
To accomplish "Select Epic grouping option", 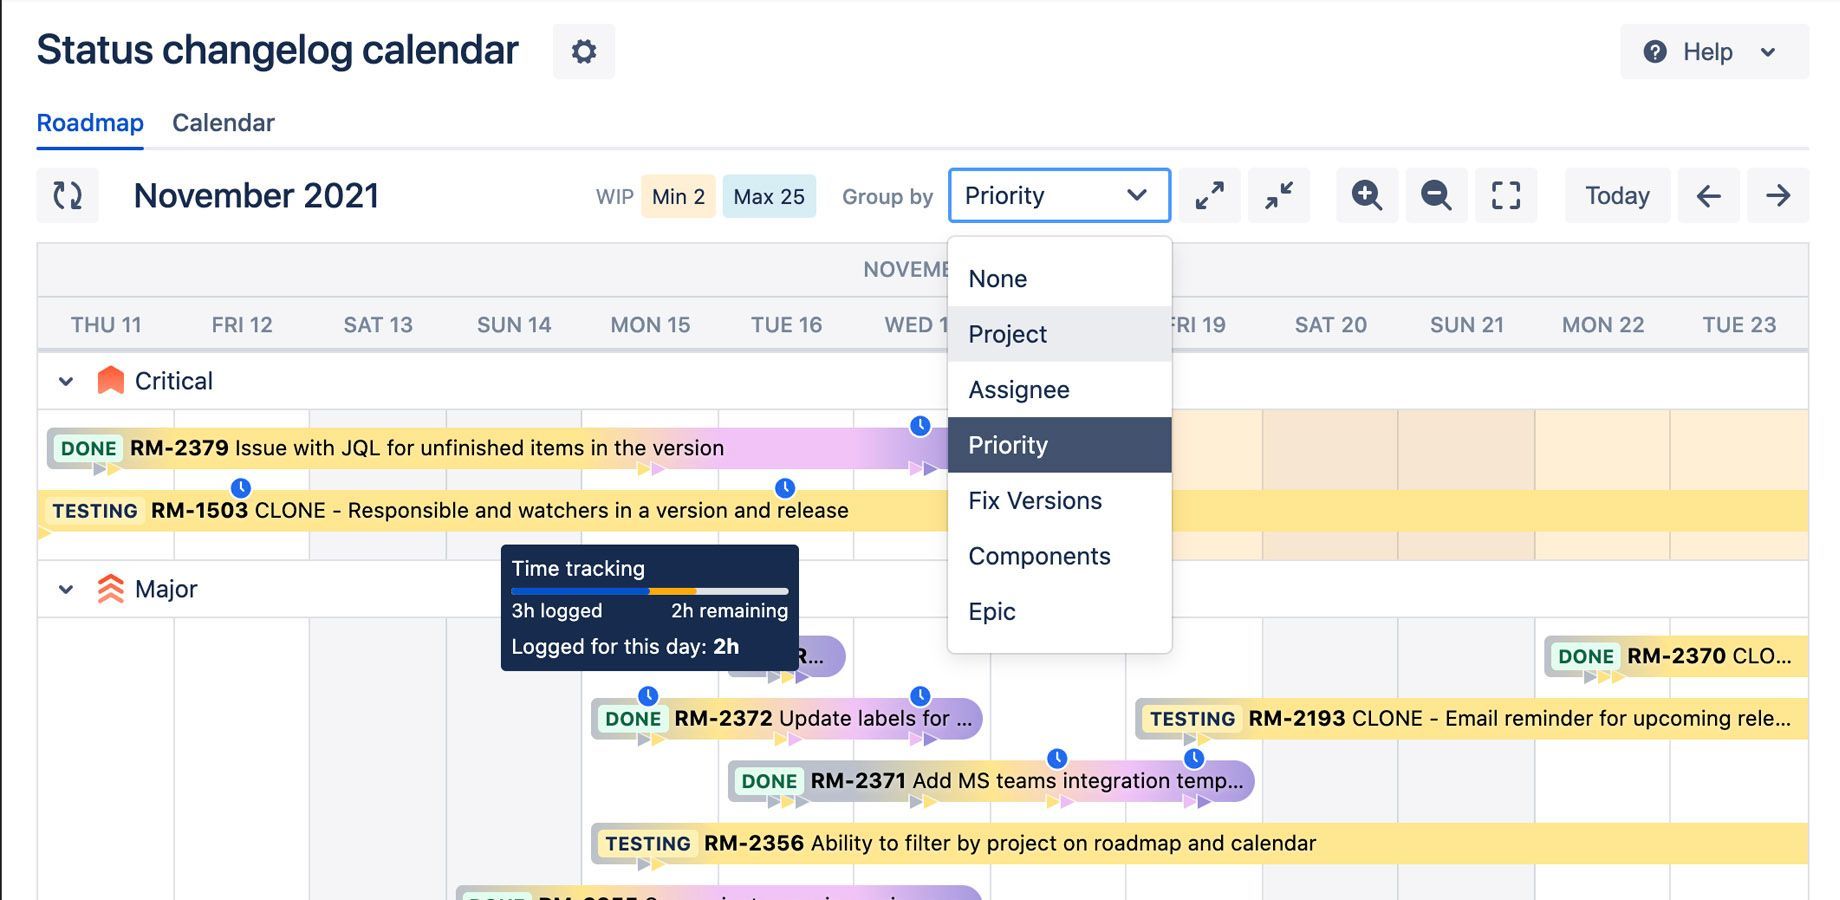I will 1059,611.
